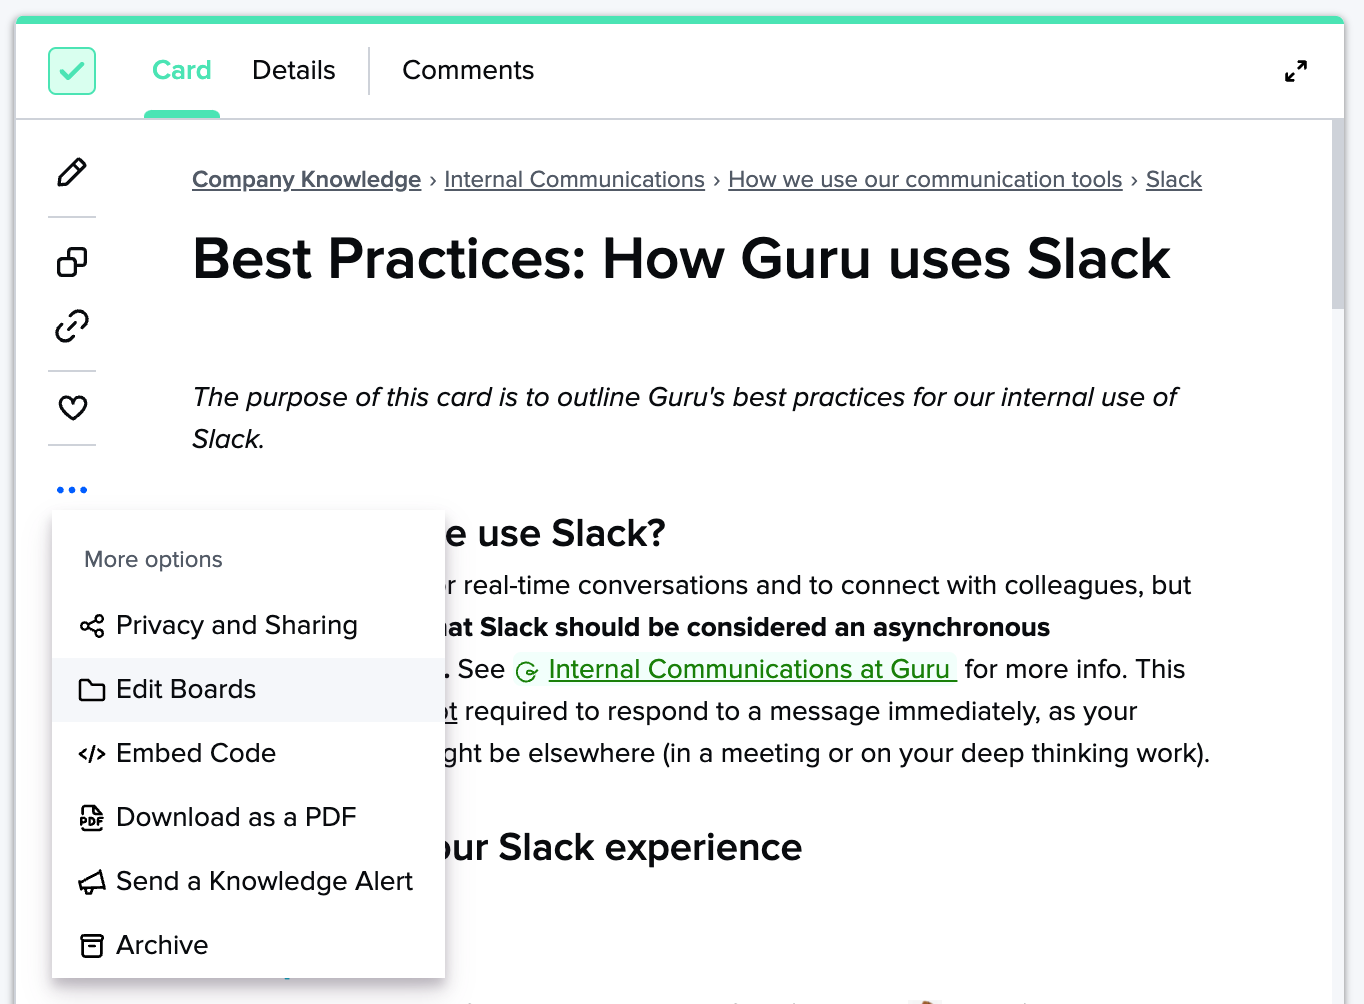Image resolution: width=1364 pixels, height=1004 pixels.
Task: Open Internal Communications at Guru card link
Action: point(752,669)
